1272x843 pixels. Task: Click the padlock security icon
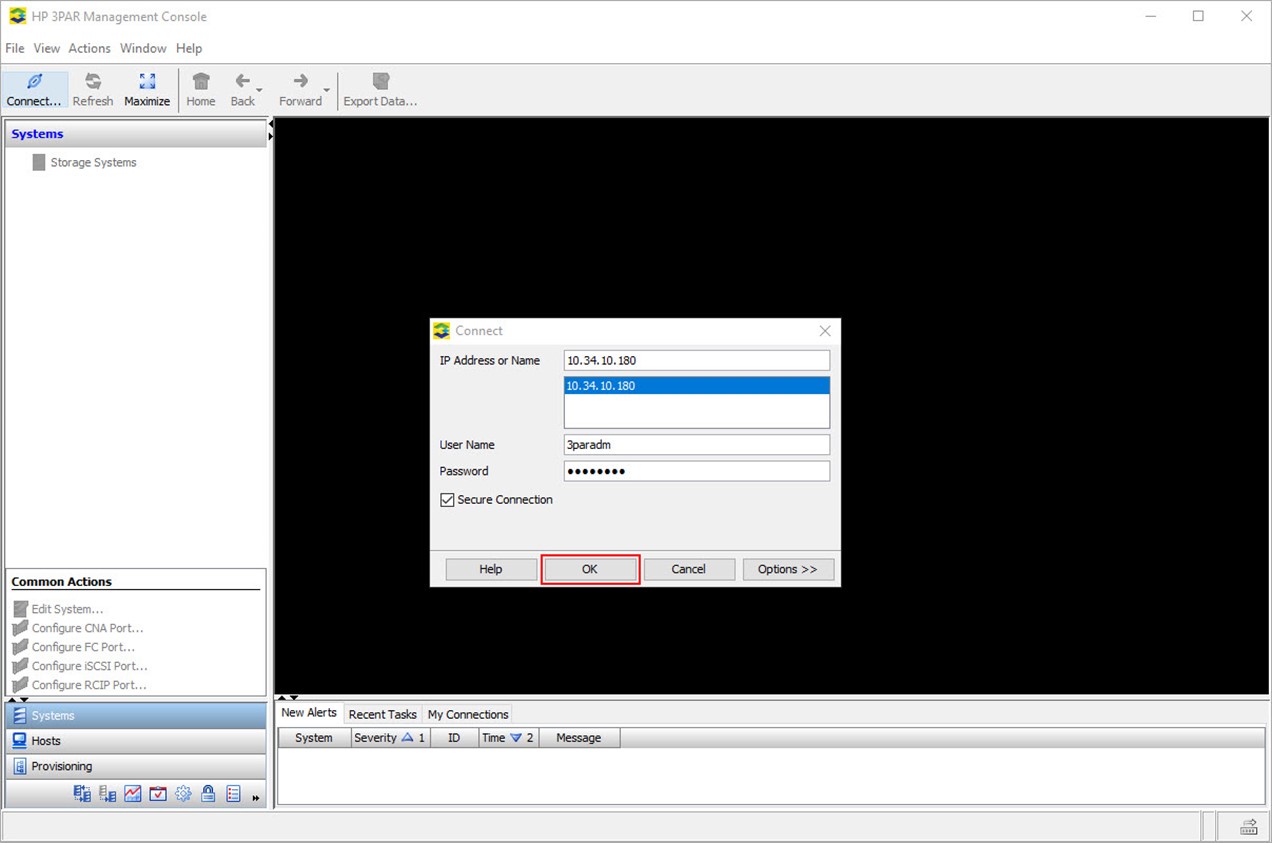[208, 794]
